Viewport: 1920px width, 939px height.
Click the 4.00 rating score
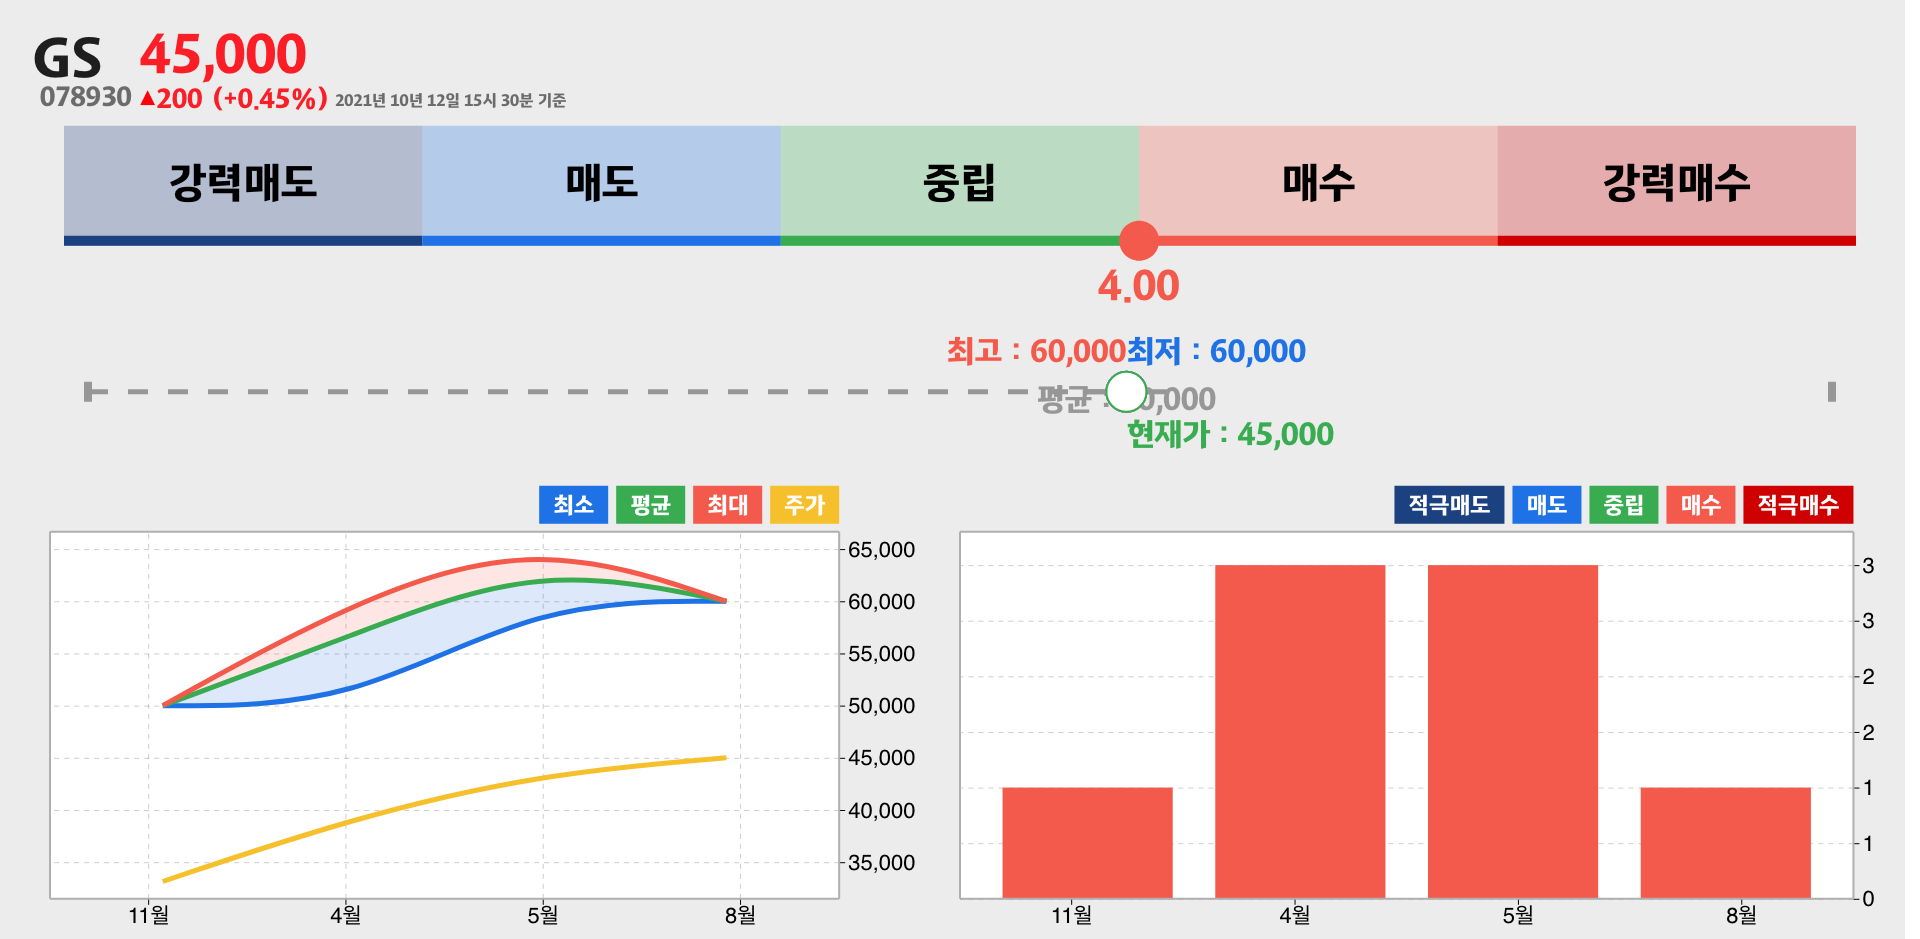(x=1139, y=286)
